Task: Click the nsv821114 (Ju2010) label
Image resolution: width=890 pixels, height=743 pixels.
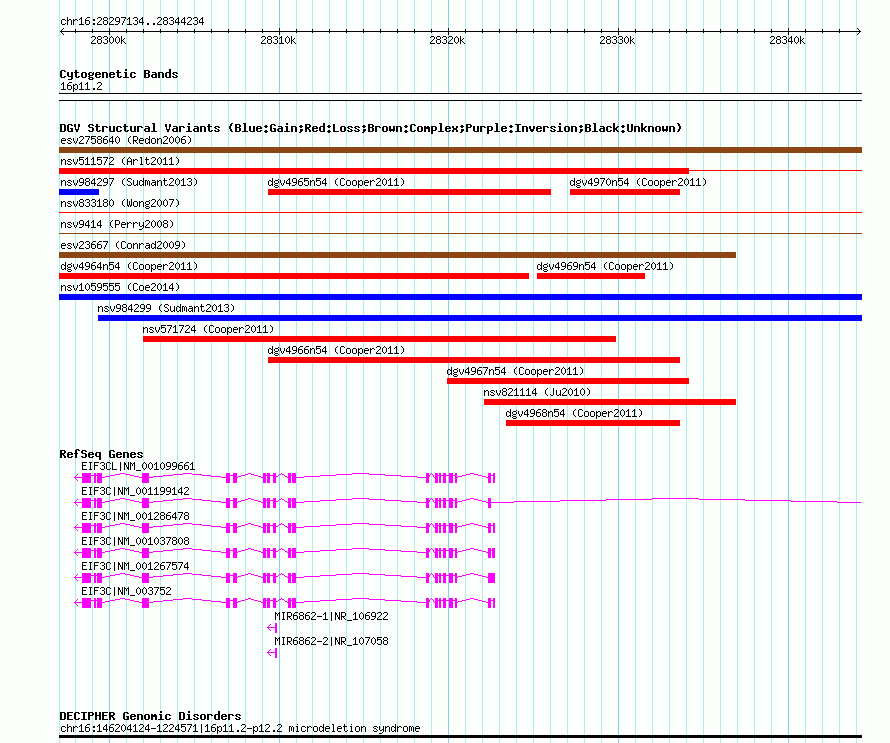Action: pos(537,392)
